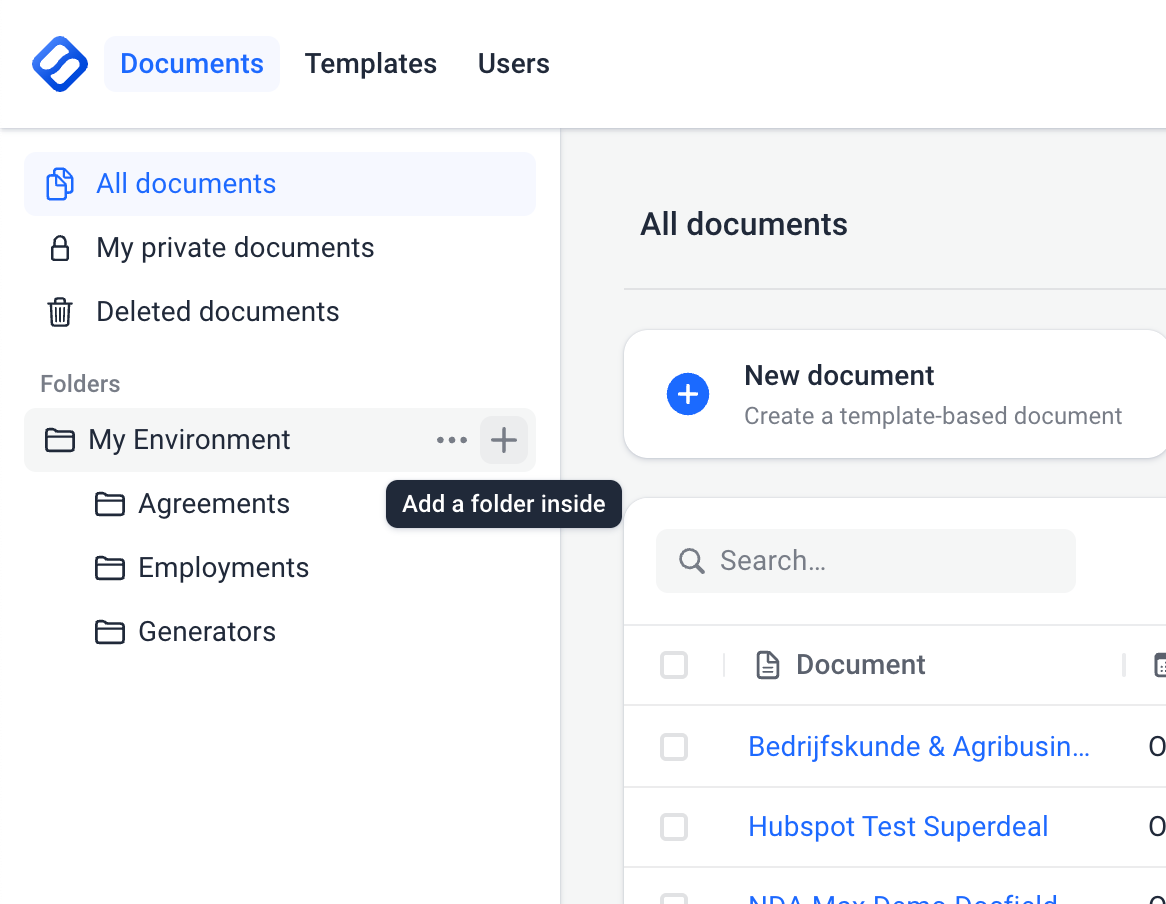
Task: Click the Employments folder icon
Action: 109,568
